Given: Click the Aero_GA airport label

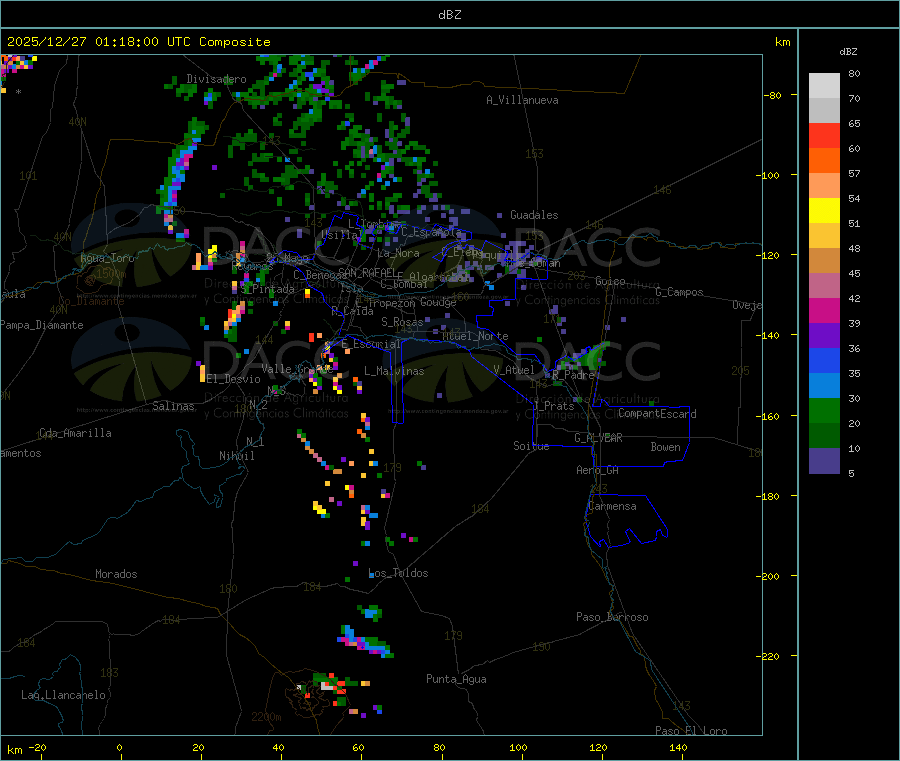Looking at the screenshot, I should coord(598,470).
